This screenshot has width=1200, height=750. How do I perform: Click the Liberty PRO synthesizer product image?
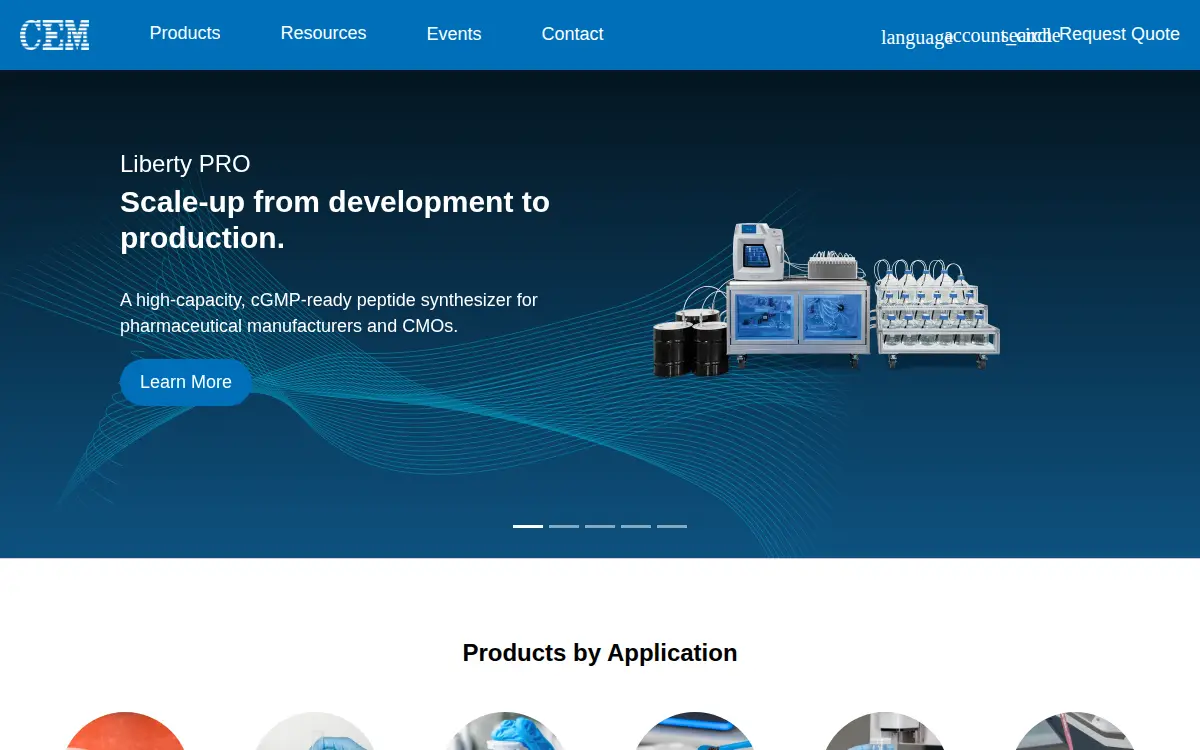(826, 300)
